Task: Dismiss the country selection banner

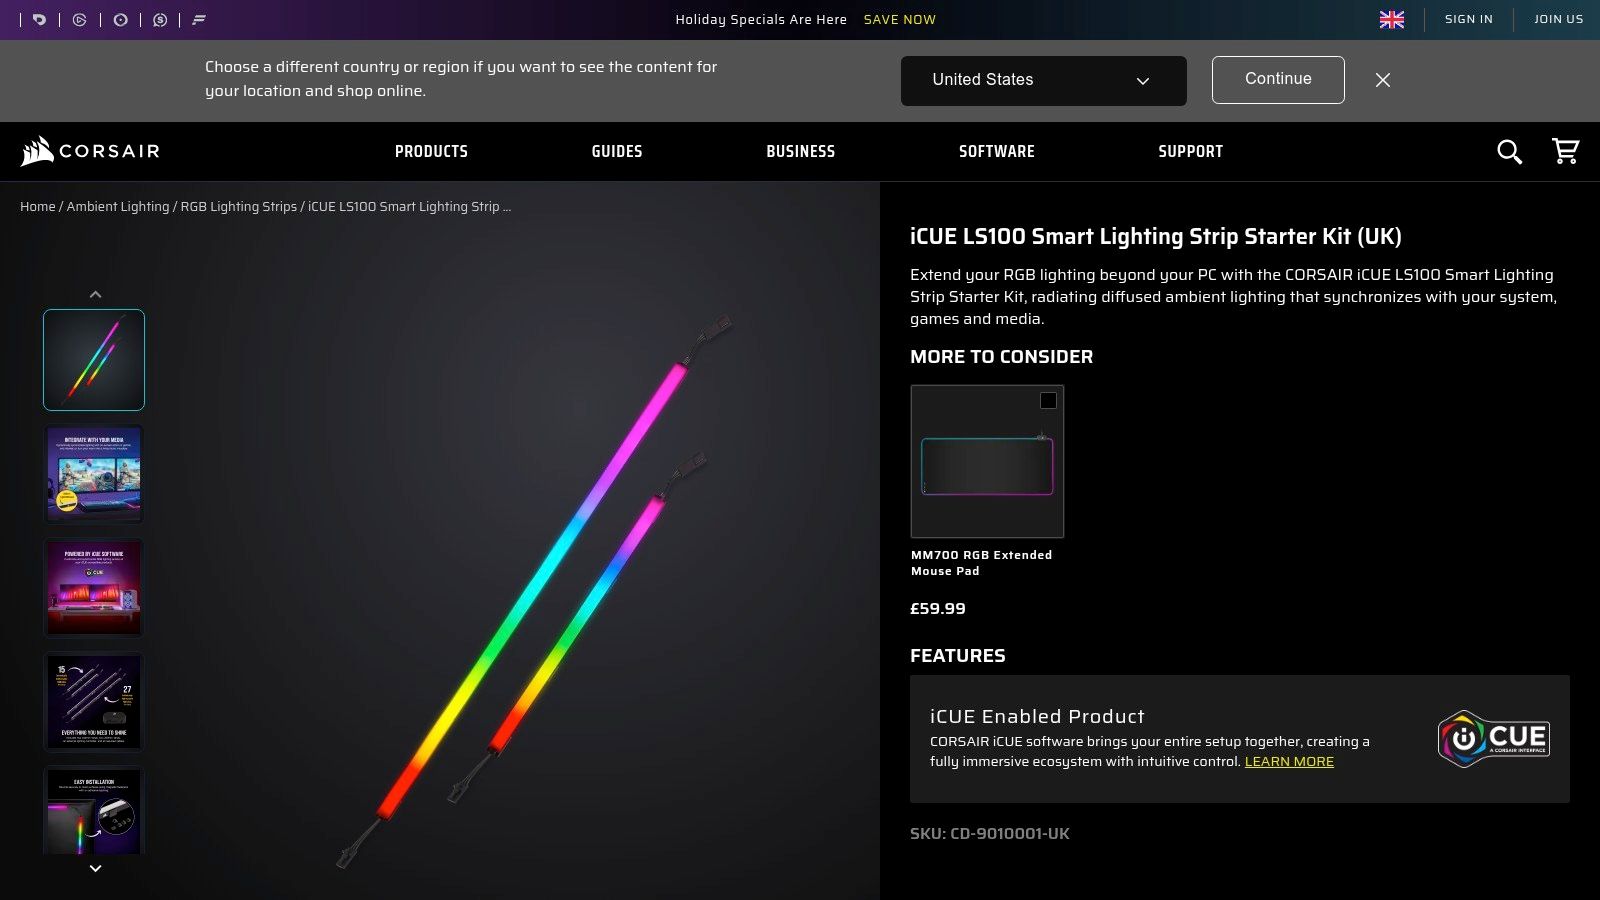Action: [x=1383, y=80]
